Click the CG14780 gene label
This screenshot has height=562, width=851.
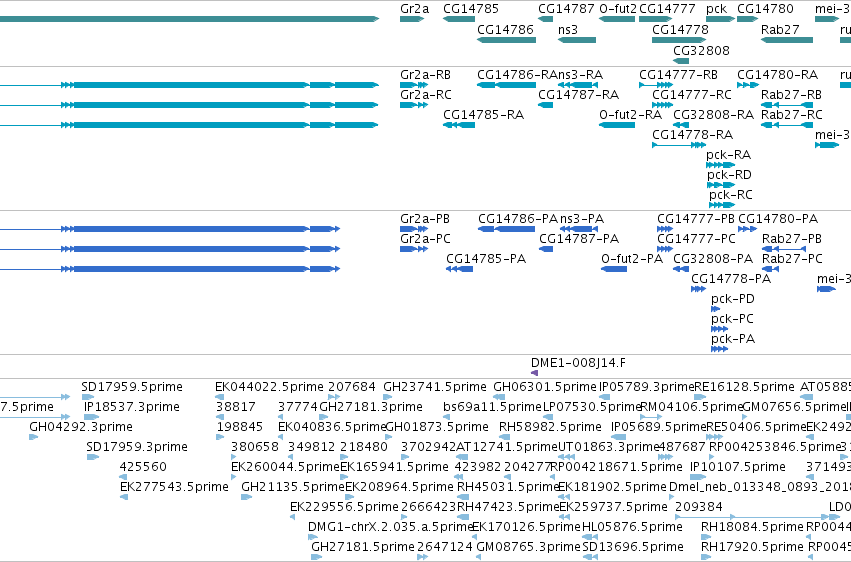pos(765,9)
